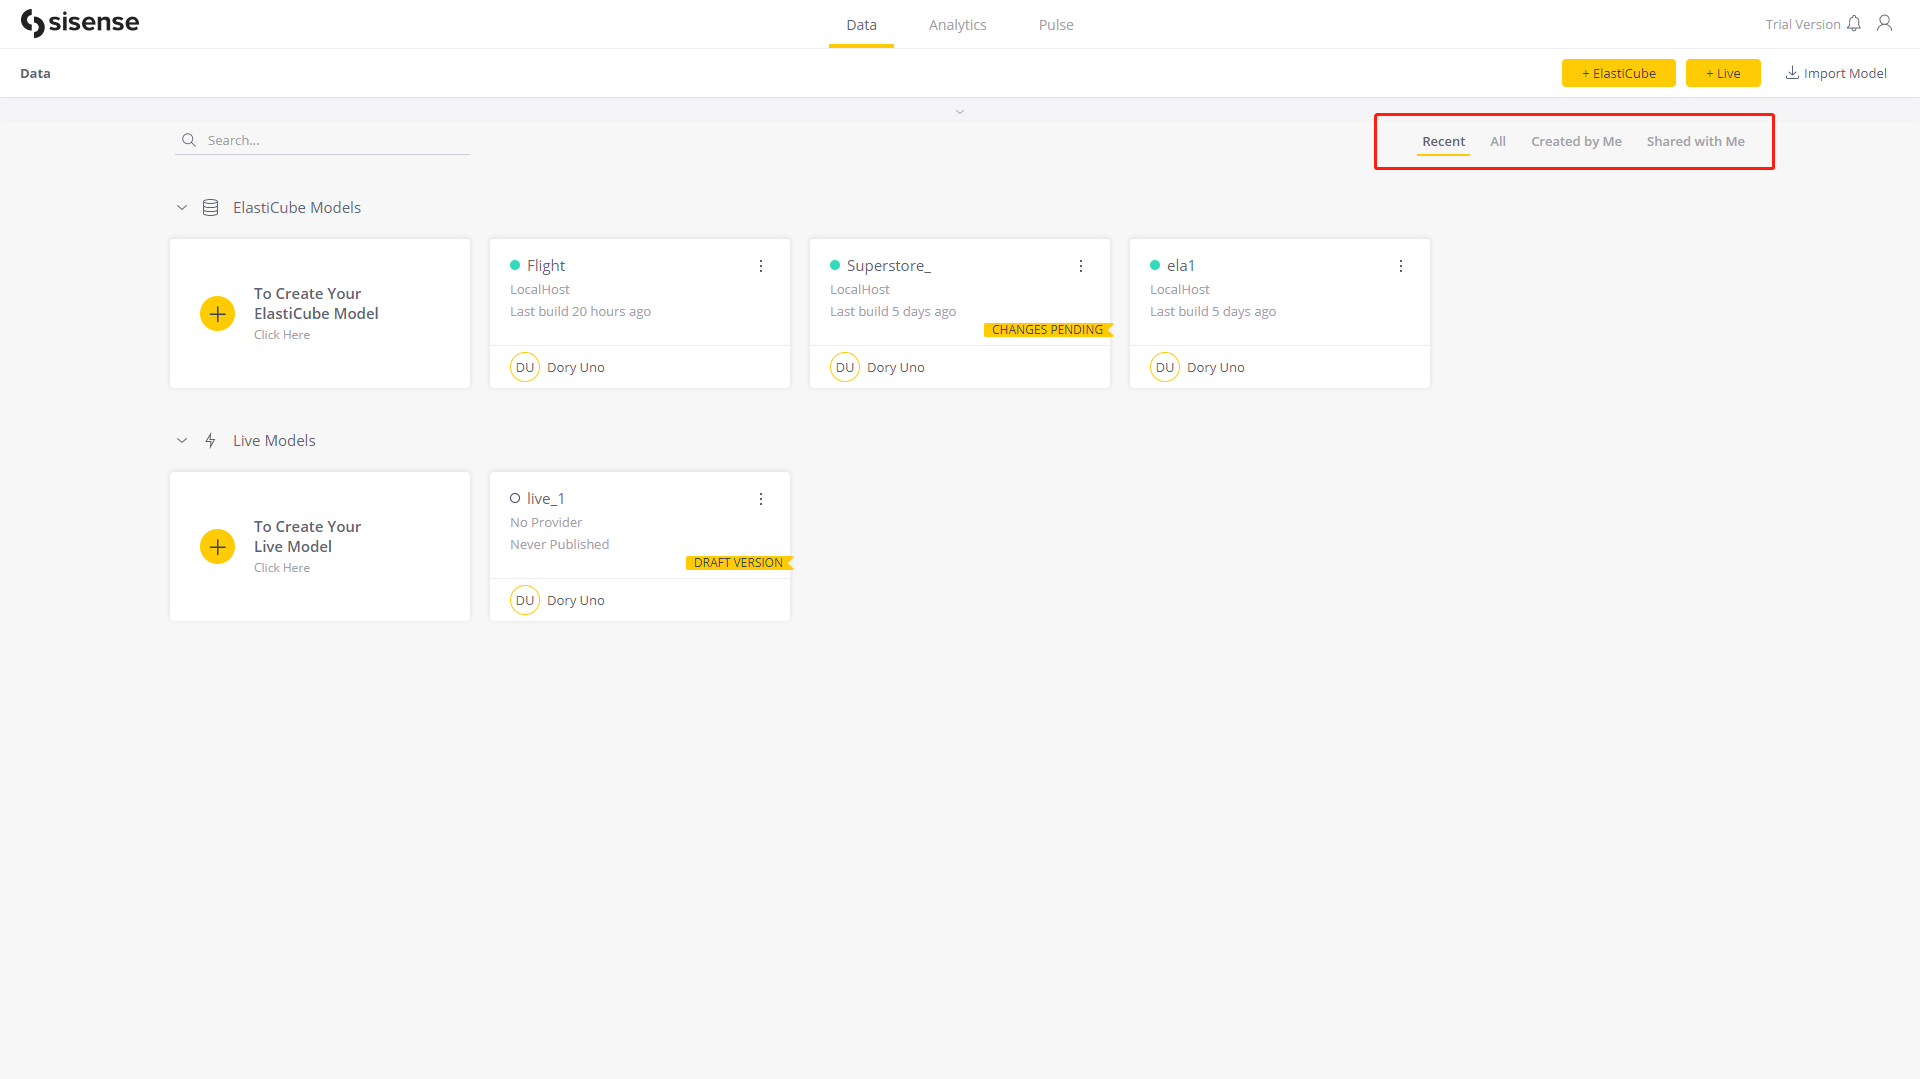Click 'No Provider' text on live_1

pos(545,523)
